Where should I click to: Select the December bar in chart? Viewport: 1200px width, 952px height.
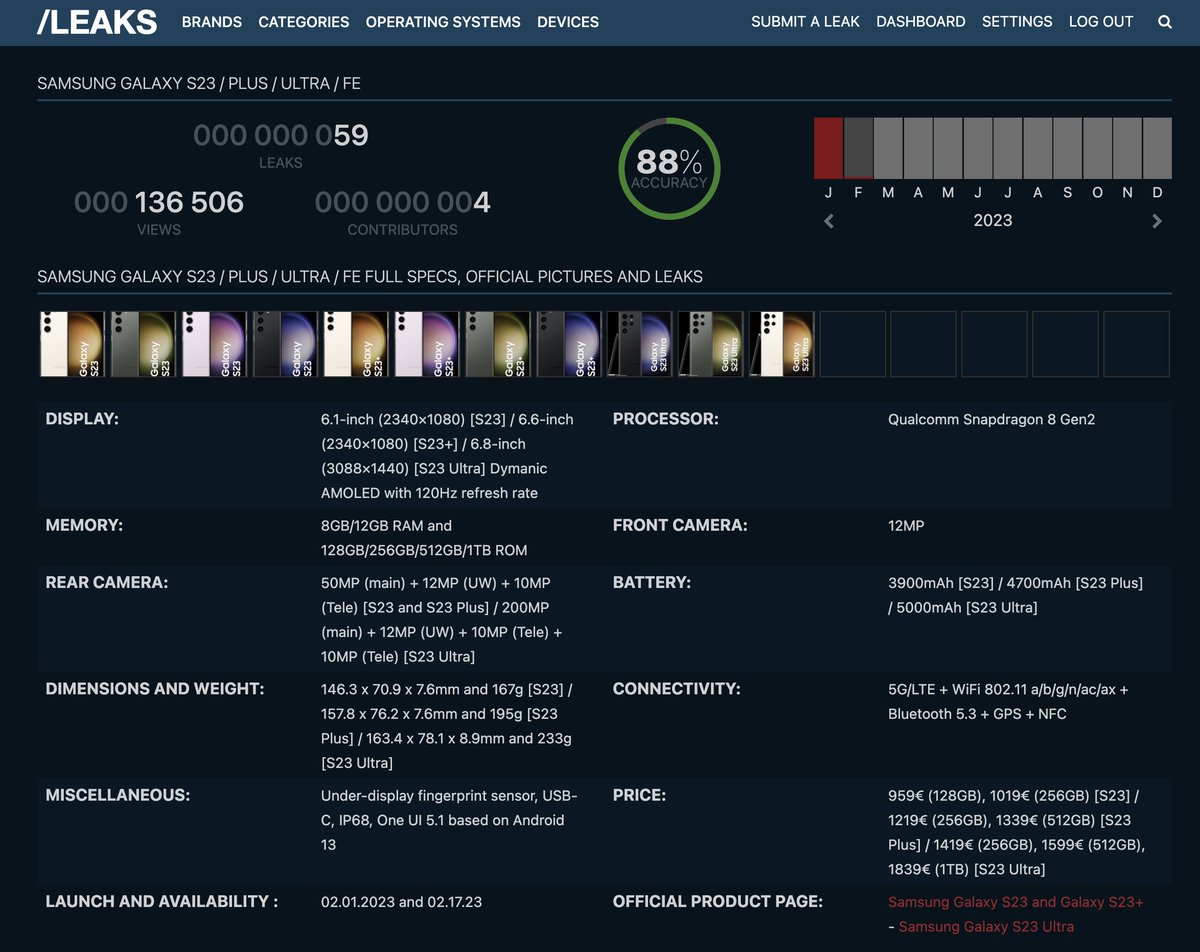1158,148
